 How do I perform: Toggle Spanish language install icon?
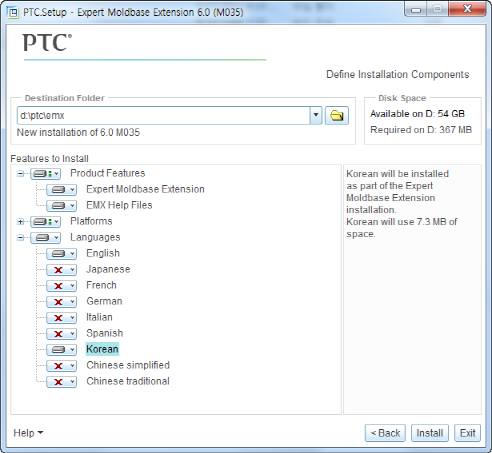point(62,333)
